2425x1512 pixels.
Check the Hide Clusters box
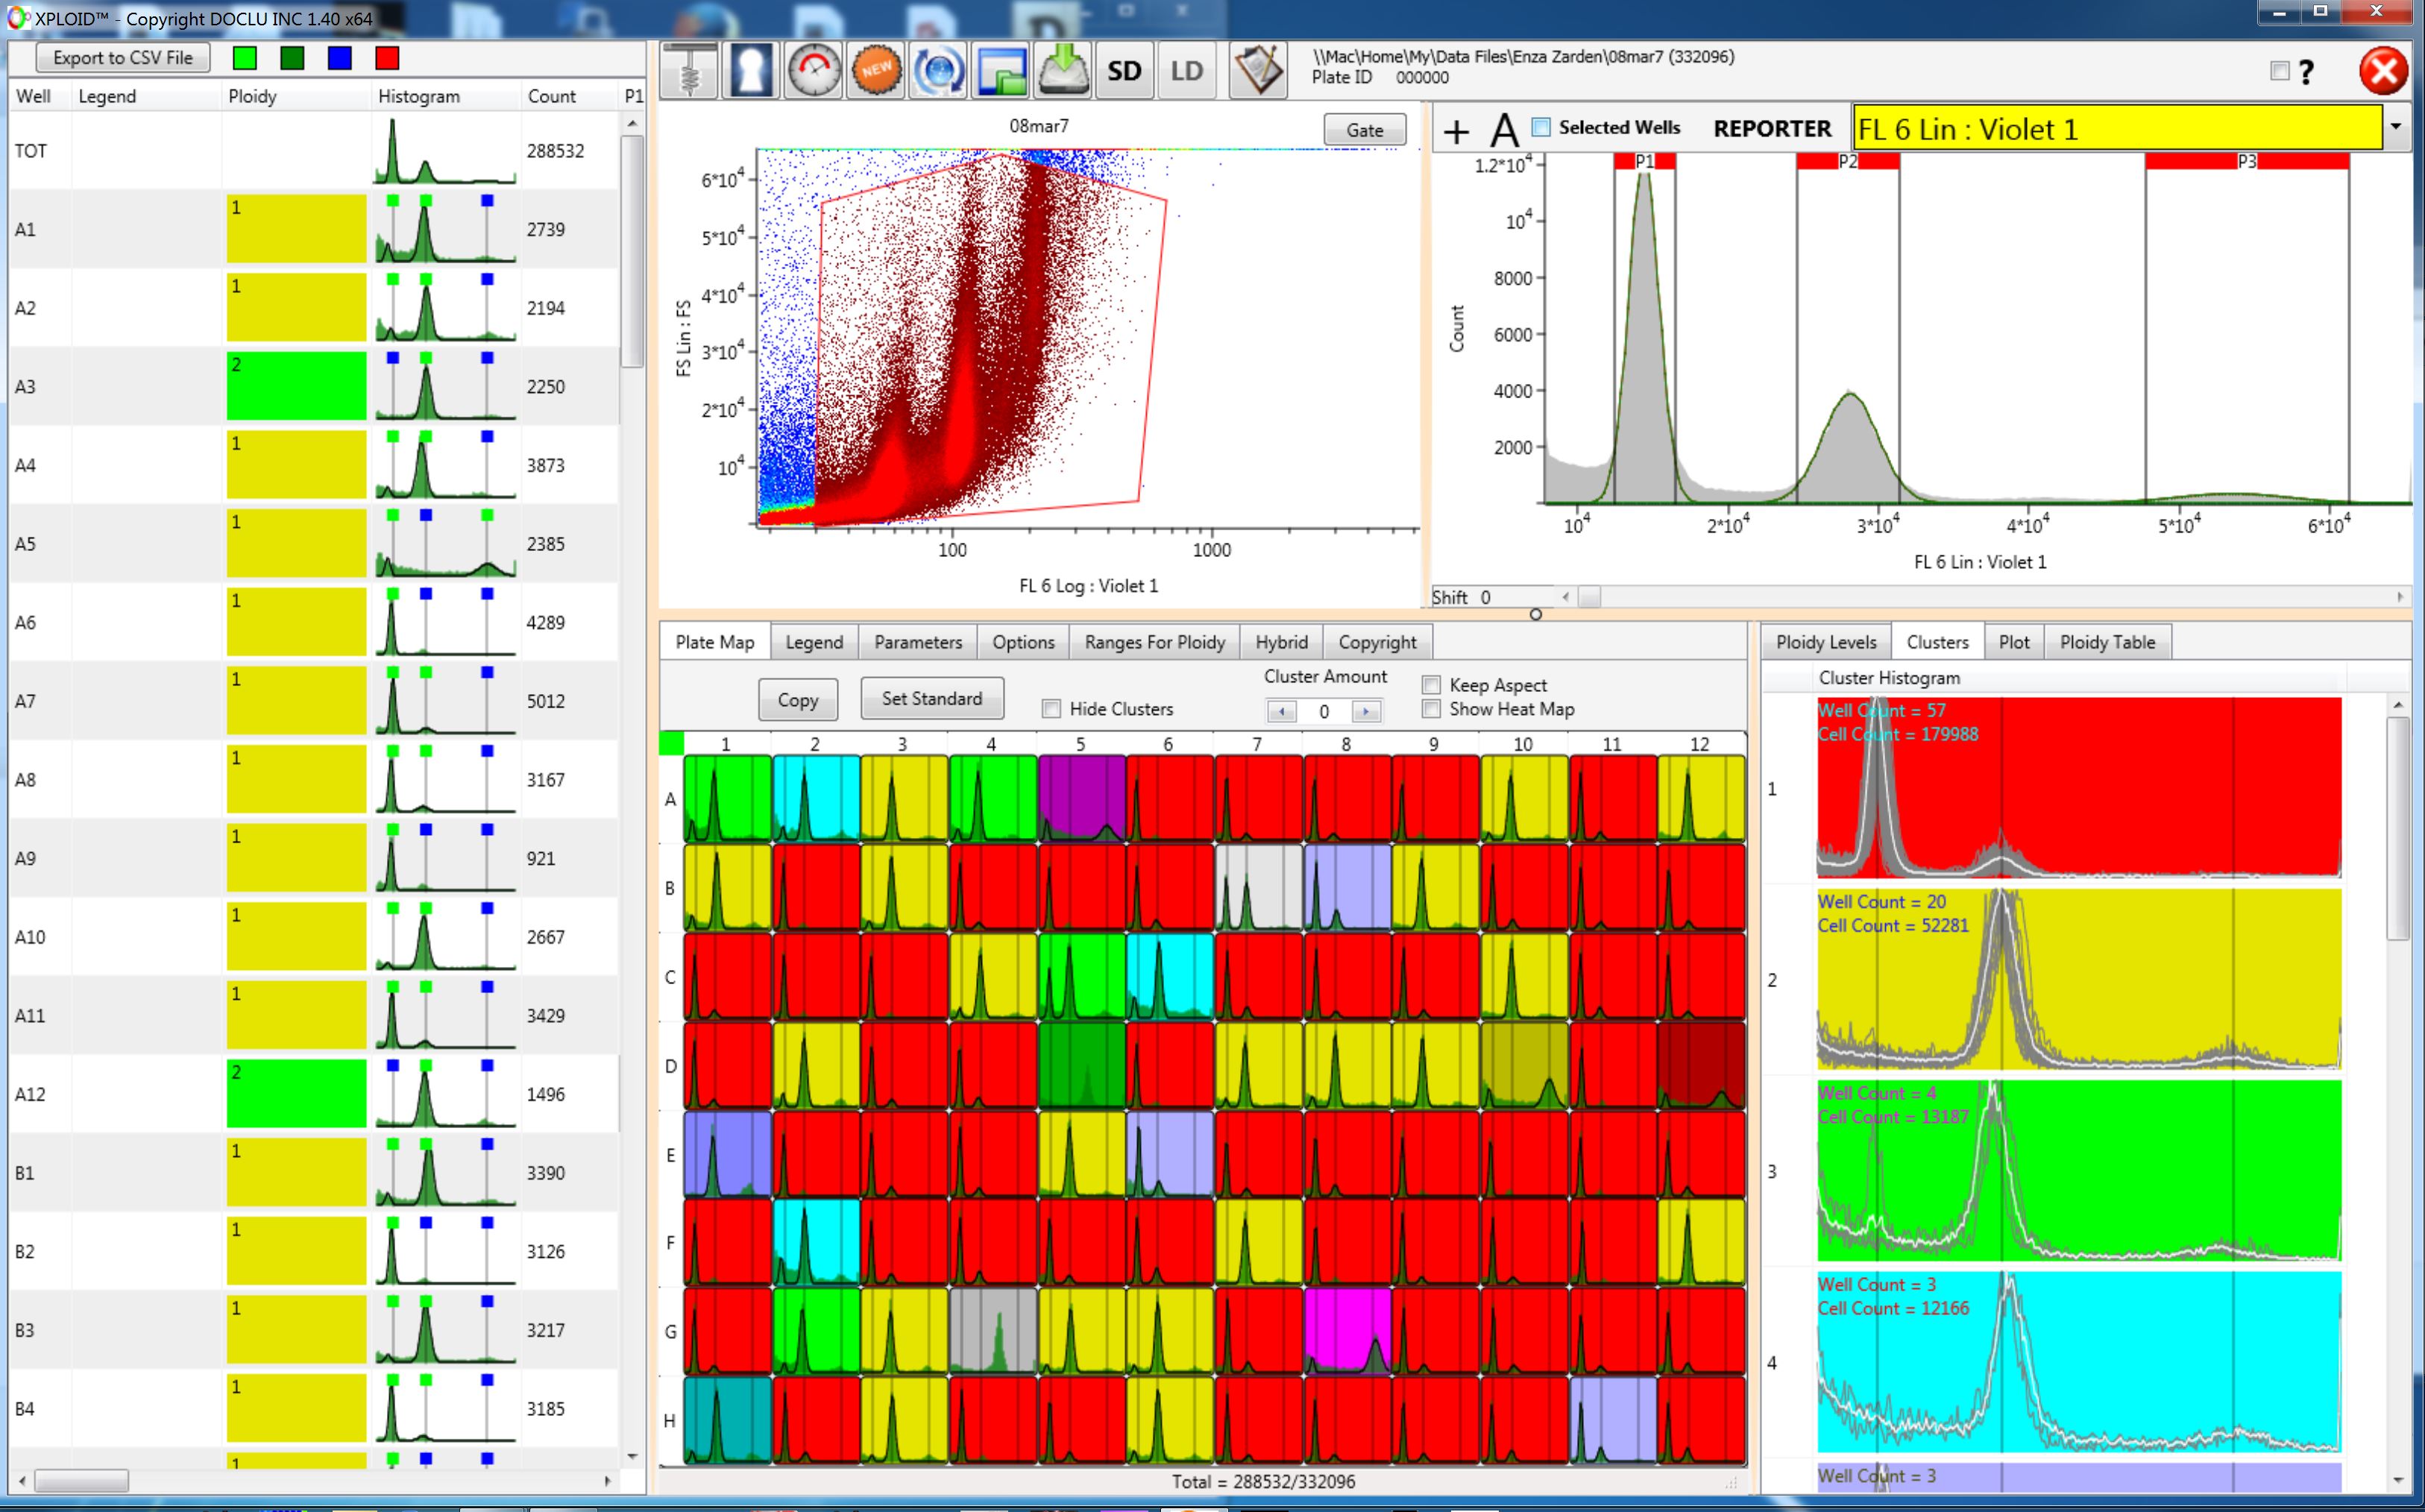(1051, 709)
